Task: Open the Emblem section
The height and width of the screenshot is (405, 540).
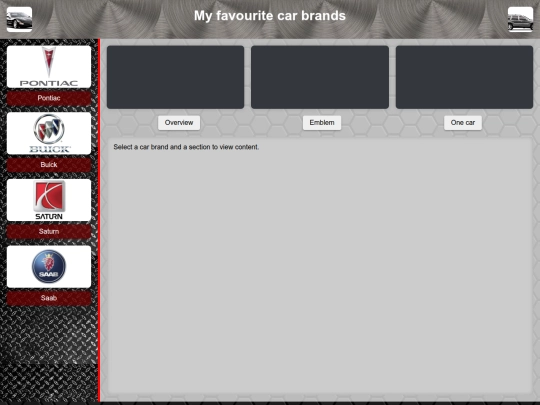Action: click(x=322, y=123)
